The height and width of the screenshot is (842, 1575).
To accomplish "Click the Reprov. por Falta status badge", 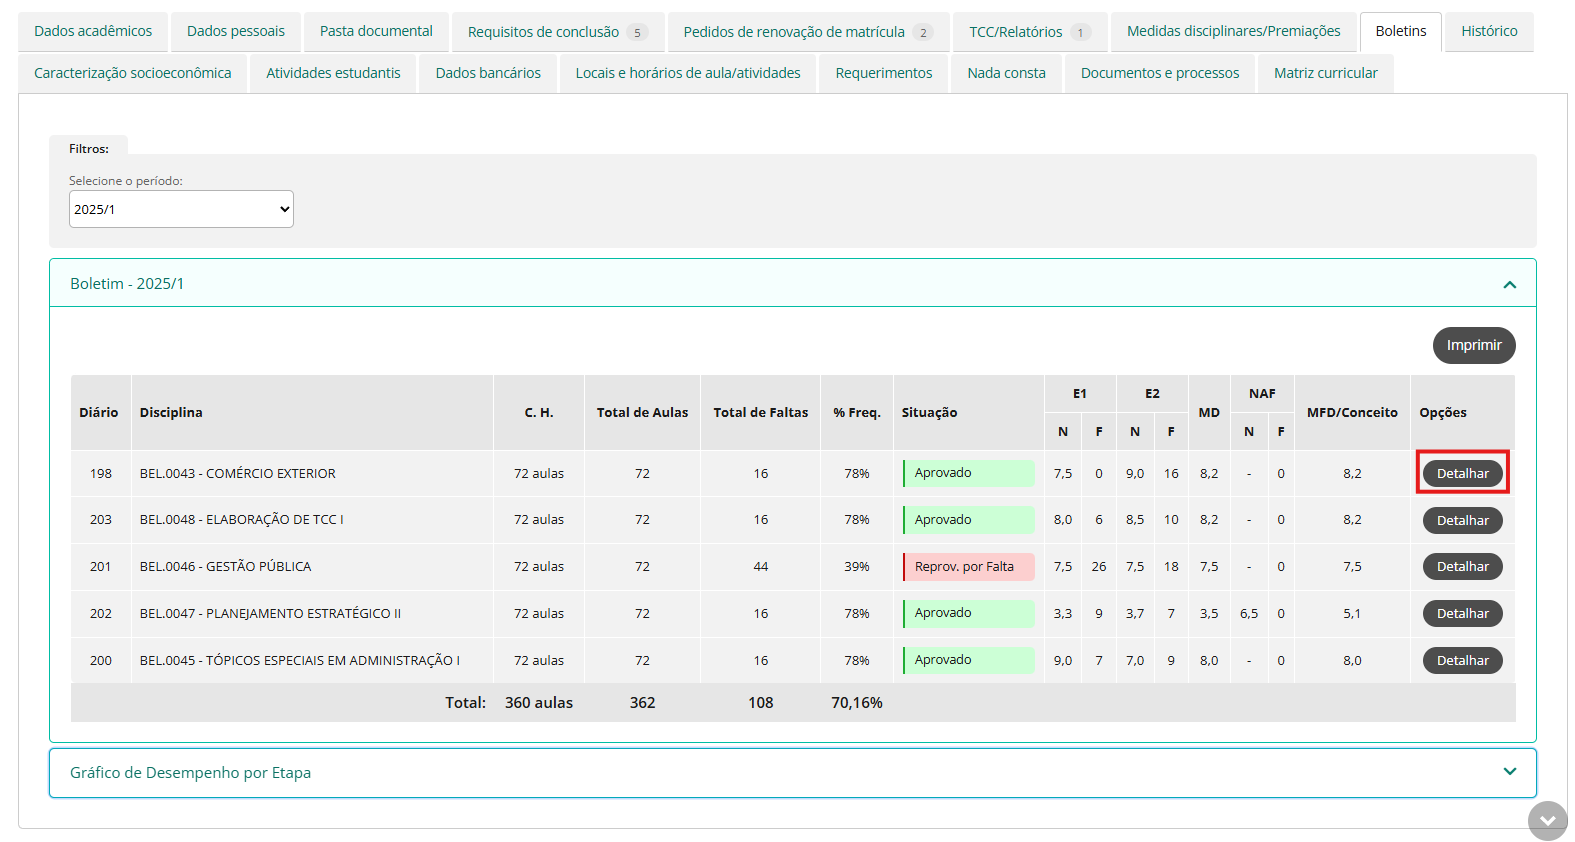I will pos(968,567).
